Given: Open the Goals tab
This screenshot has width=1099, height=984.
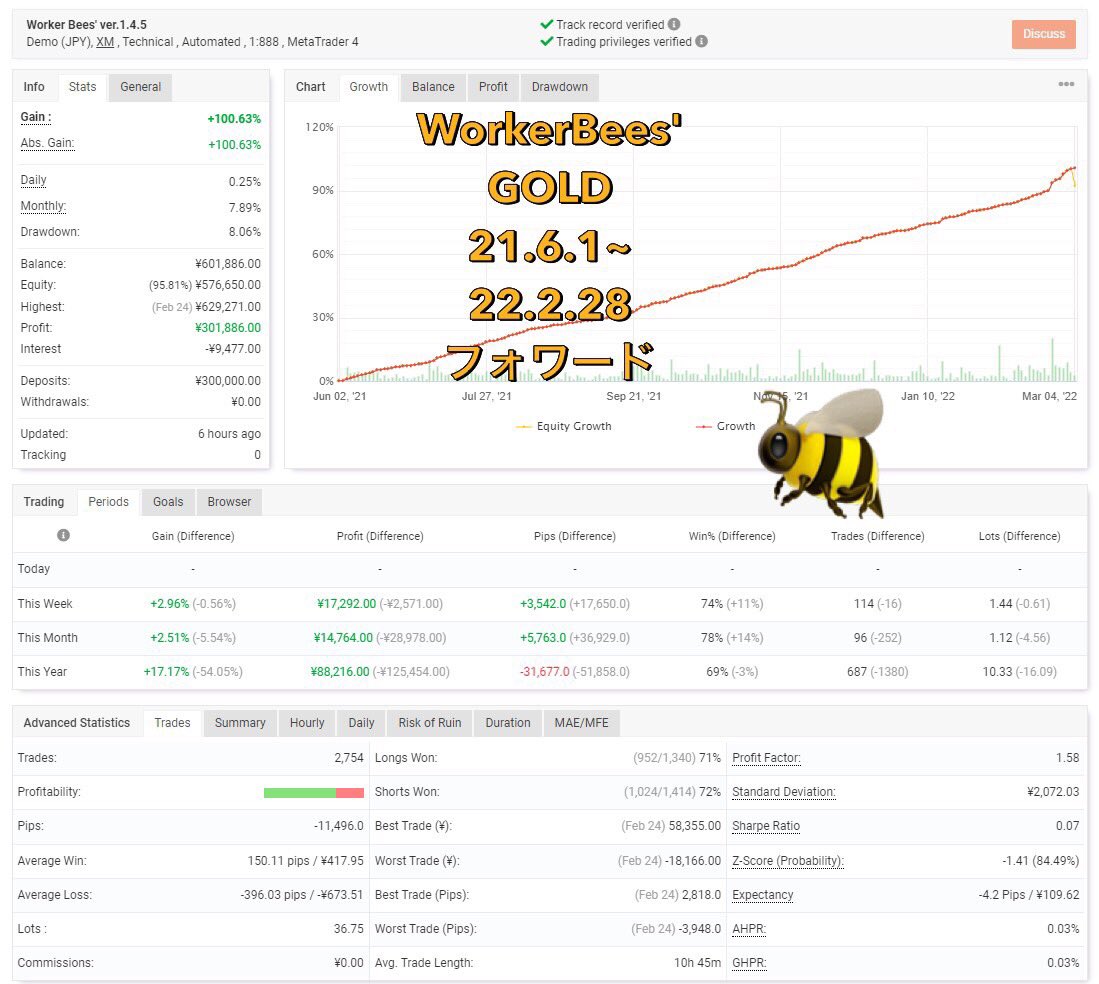Looking at the screenshot, I should pyautogui.click(x=168, y=502).
